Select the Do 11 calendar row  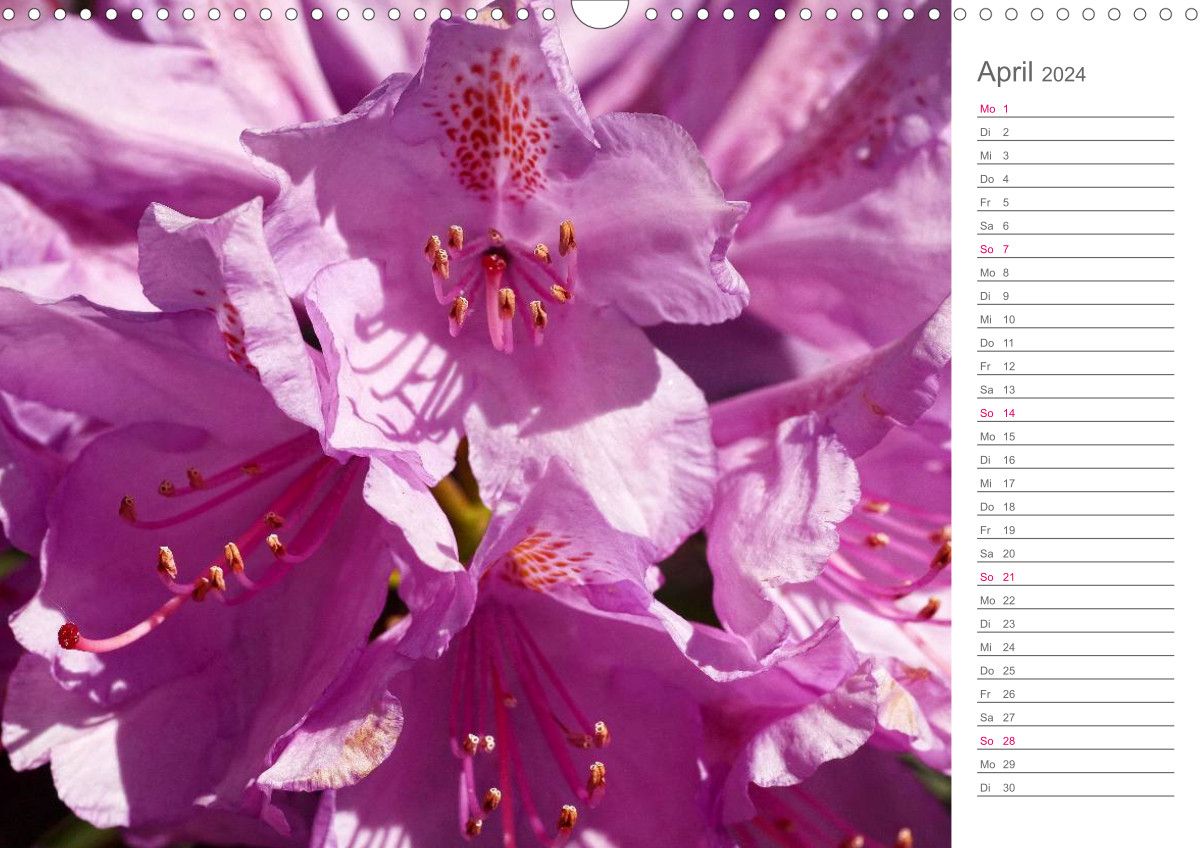1075,343
